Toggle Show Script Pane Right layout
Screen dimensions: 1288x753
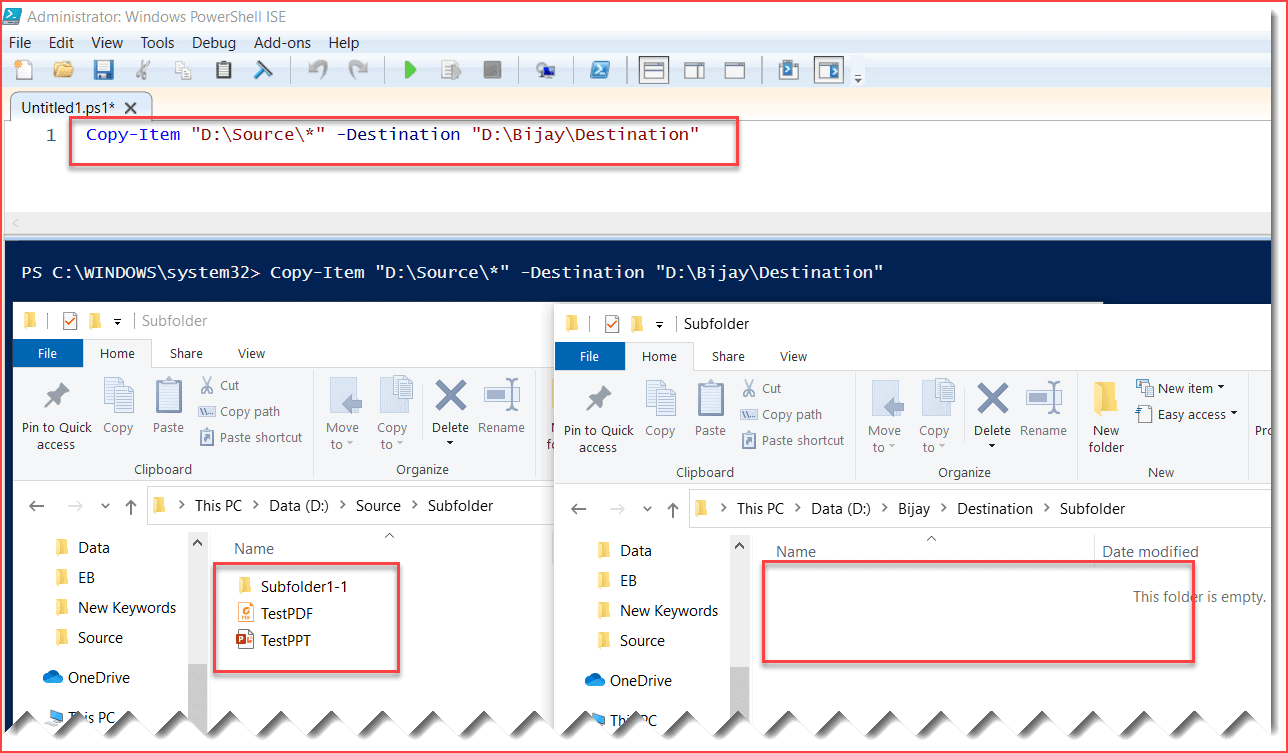click(x=694, y=69)
